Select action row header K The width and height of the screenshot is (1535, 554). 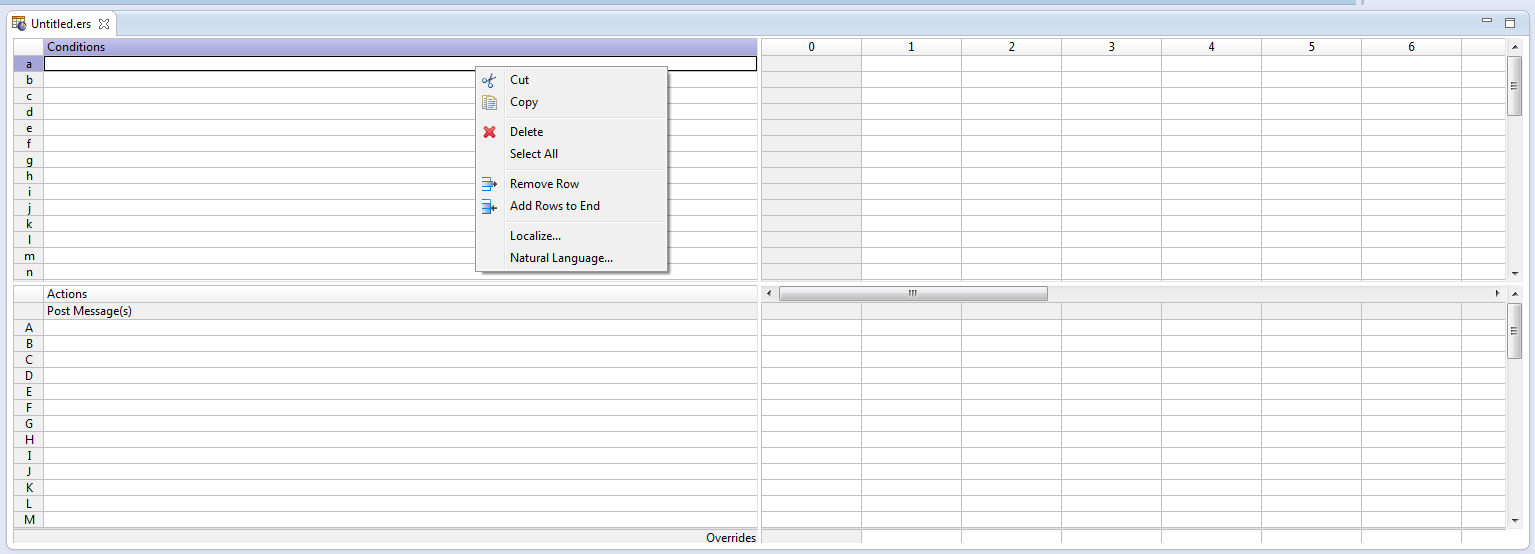click(x=29, y=488)
